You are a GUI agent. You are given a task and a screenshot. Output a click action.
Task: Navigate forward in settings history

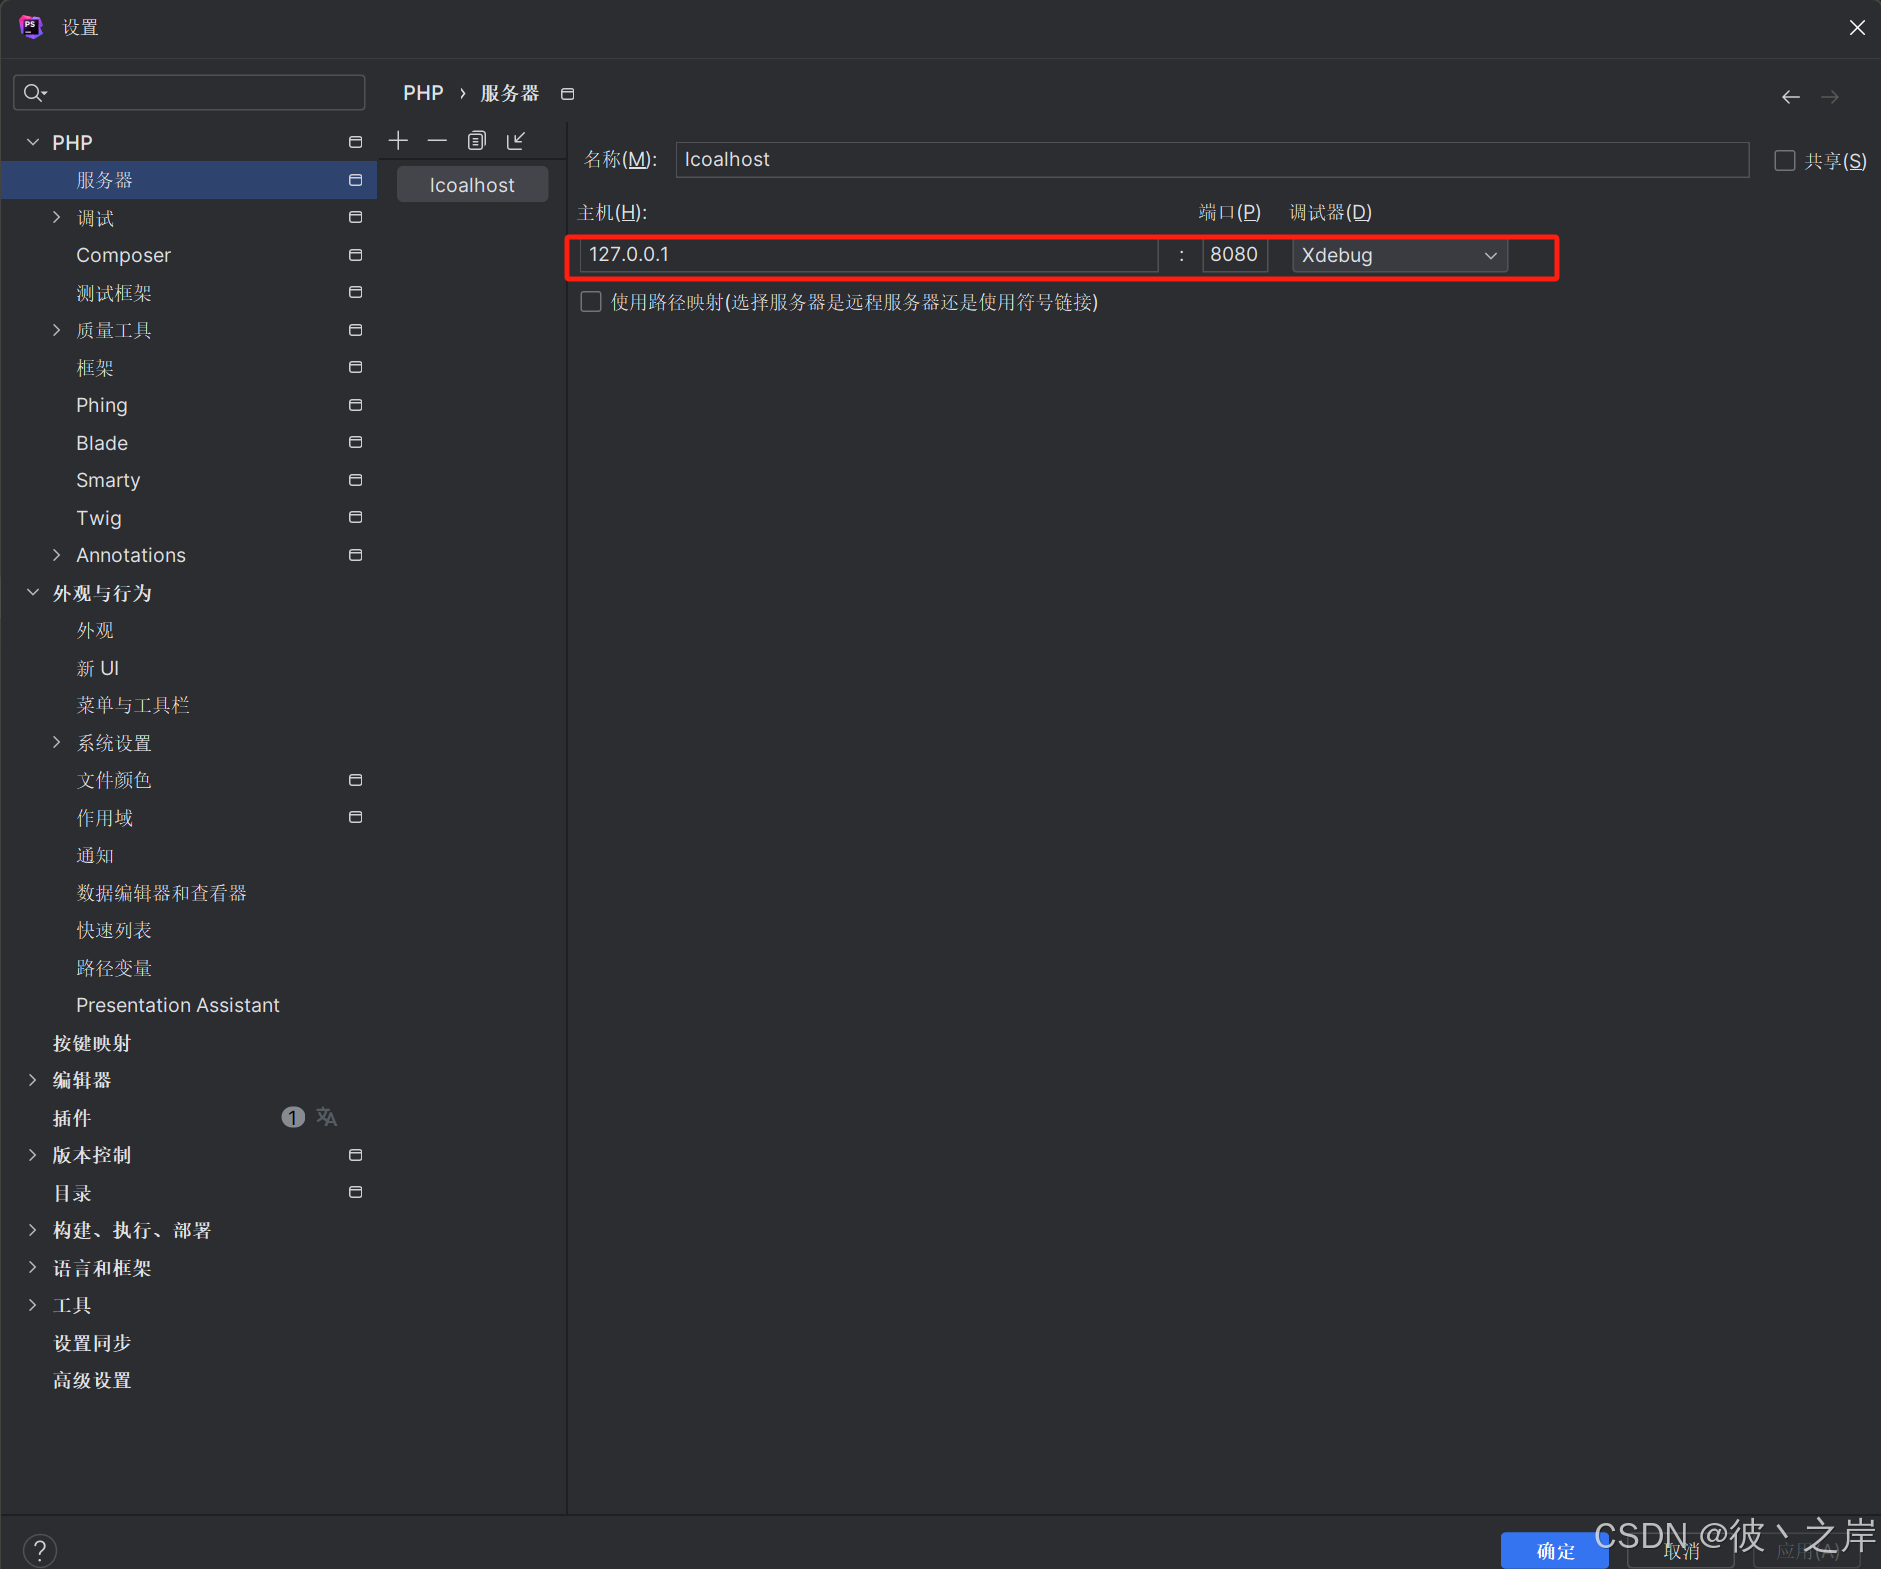point(1832,96)
